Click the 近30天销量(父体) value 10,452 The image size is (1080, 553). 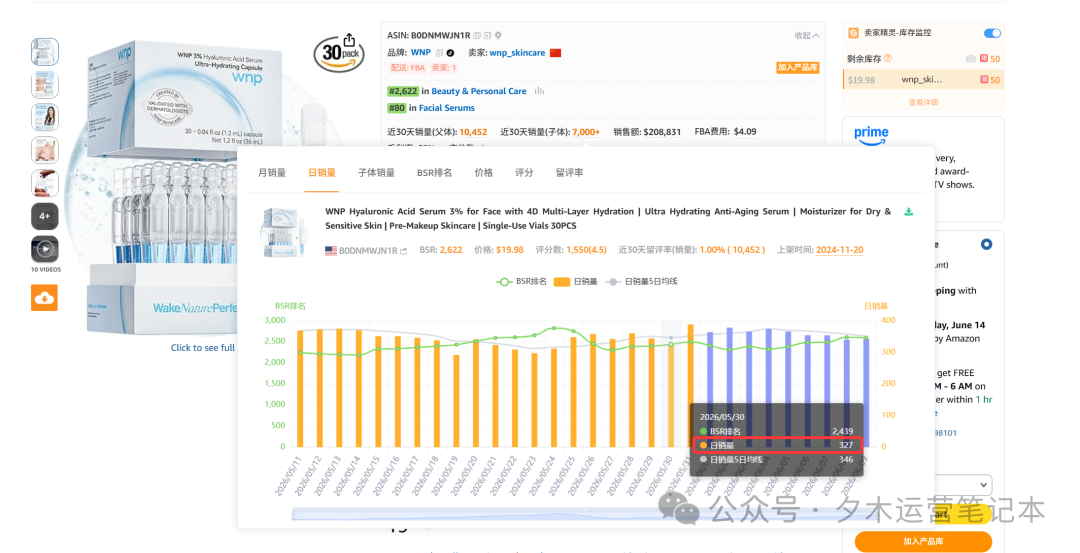pos(473,132)
